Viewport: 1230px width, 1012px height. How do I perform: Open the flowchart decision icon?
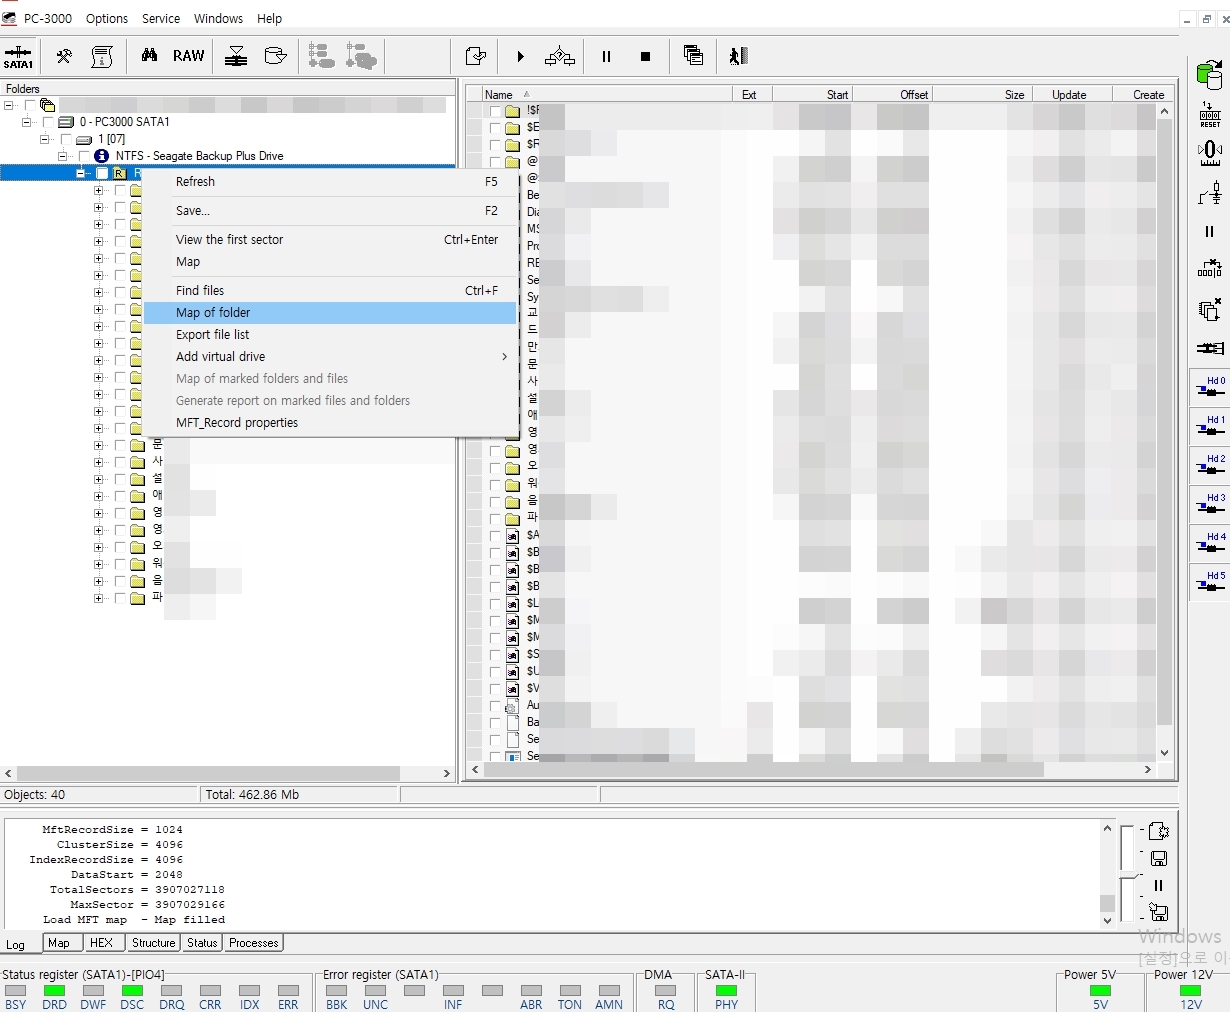(x=559, y=57)
